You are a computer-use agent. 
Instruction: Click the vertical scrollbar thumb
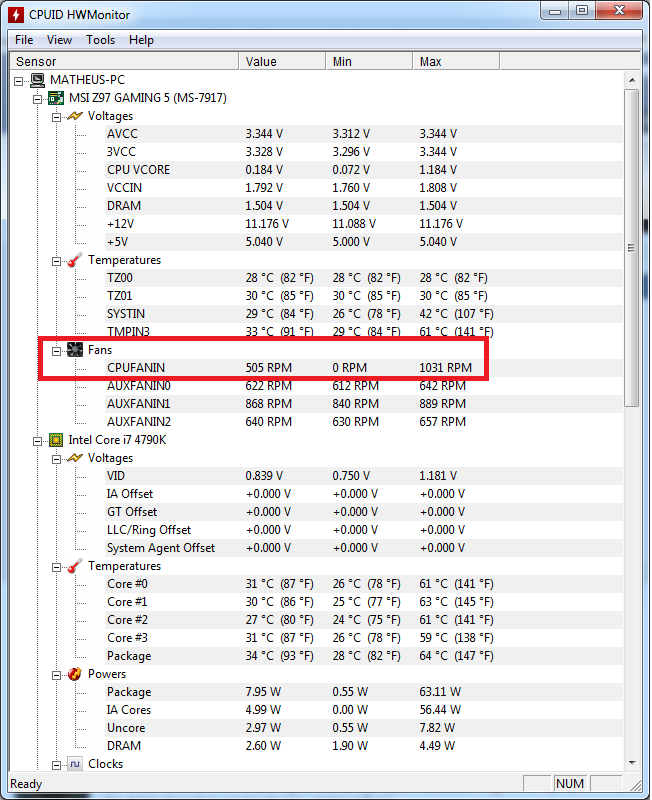(632, 248)
